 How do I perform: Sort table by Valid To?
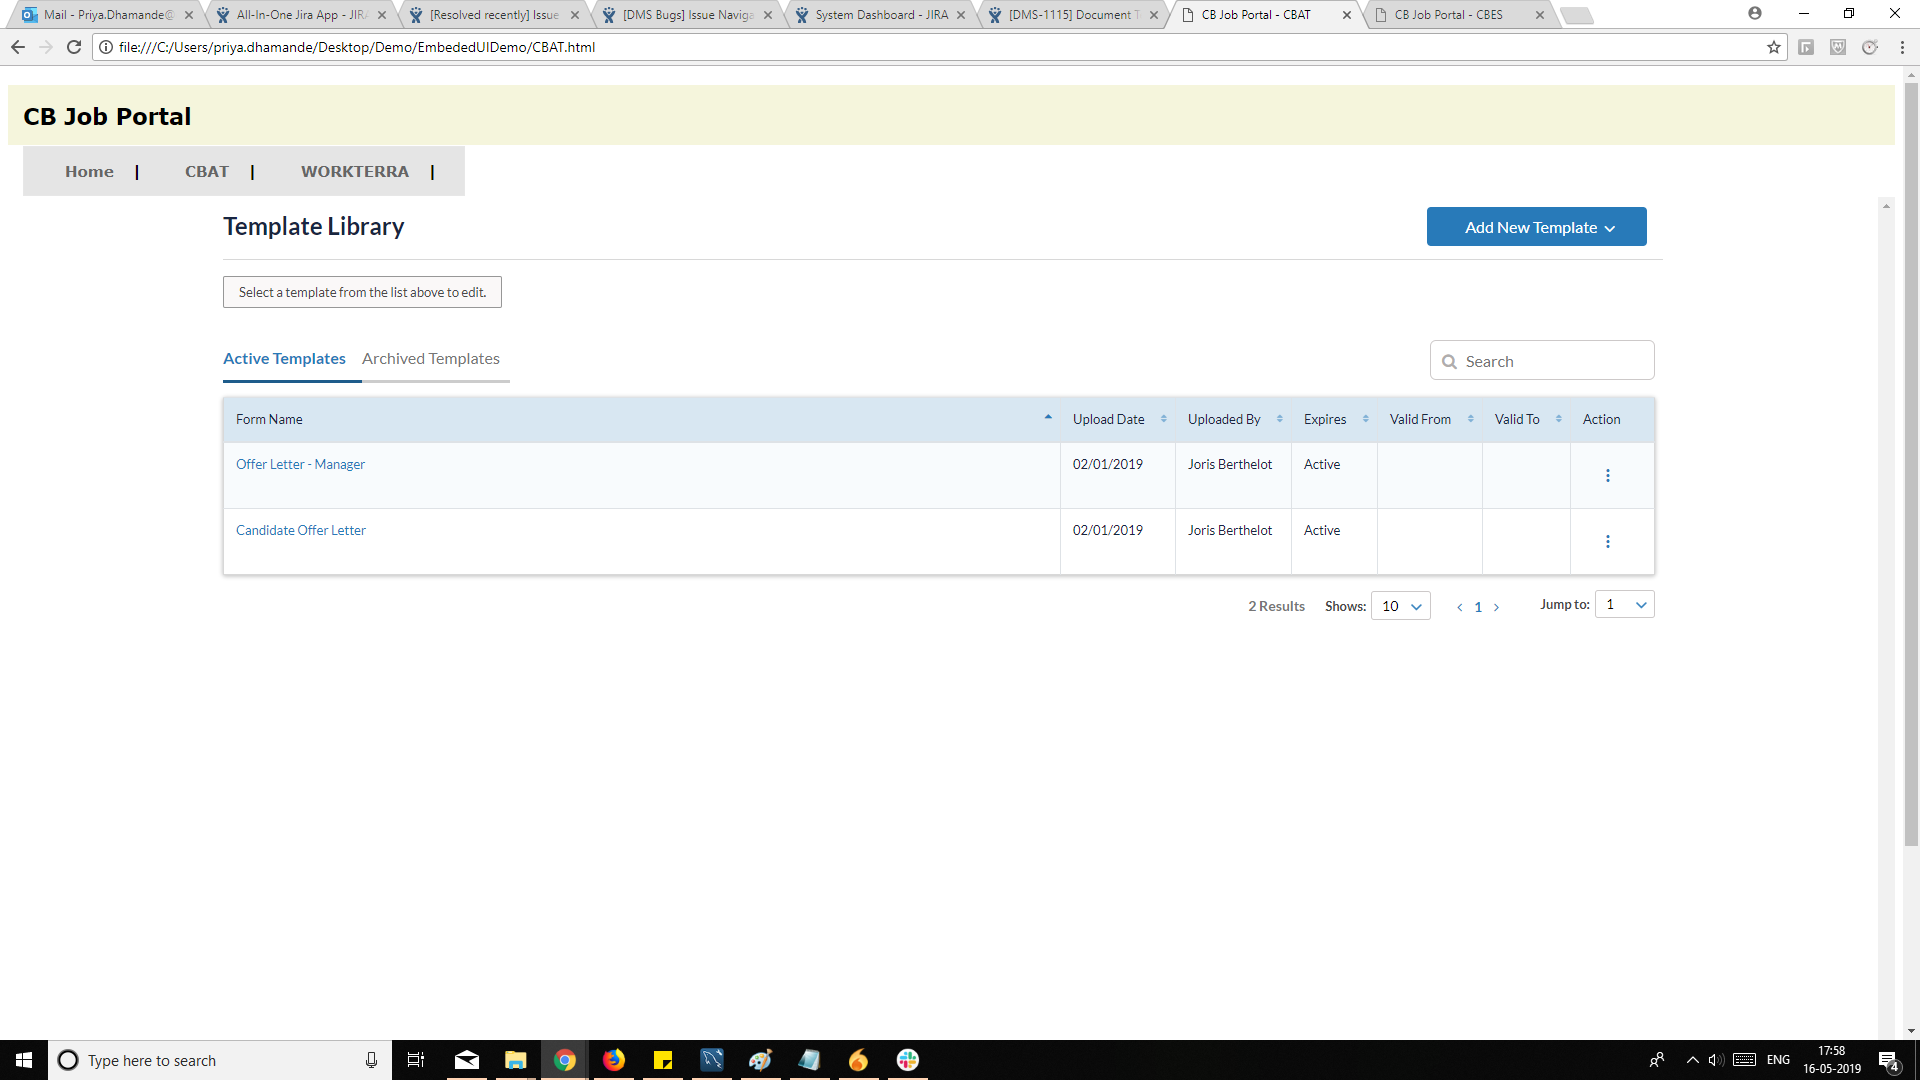click(1558, 419)
